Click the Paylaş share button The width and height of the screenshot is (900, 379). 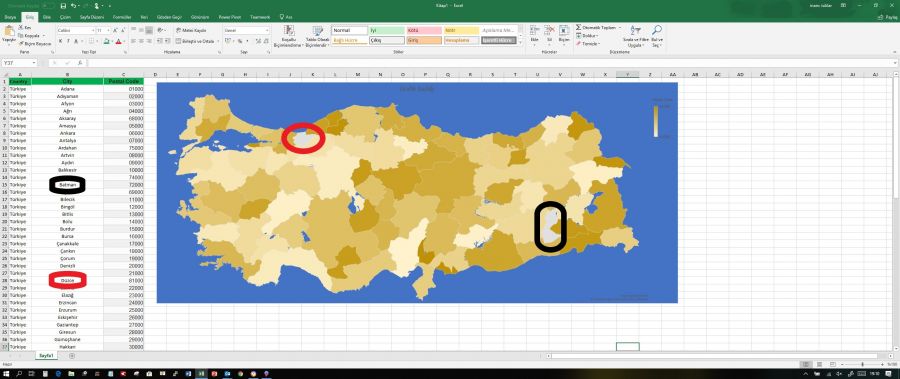pyautogui.click(x=888, y=17)
